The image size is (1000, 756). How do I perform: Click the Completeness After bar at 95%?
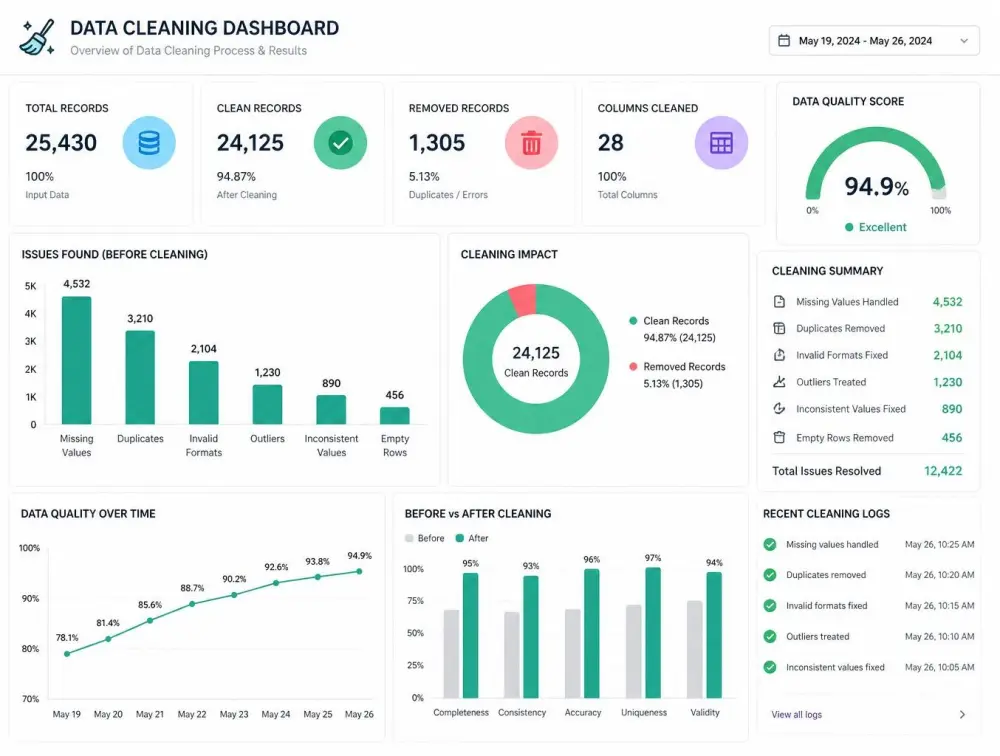click(471, 635)
